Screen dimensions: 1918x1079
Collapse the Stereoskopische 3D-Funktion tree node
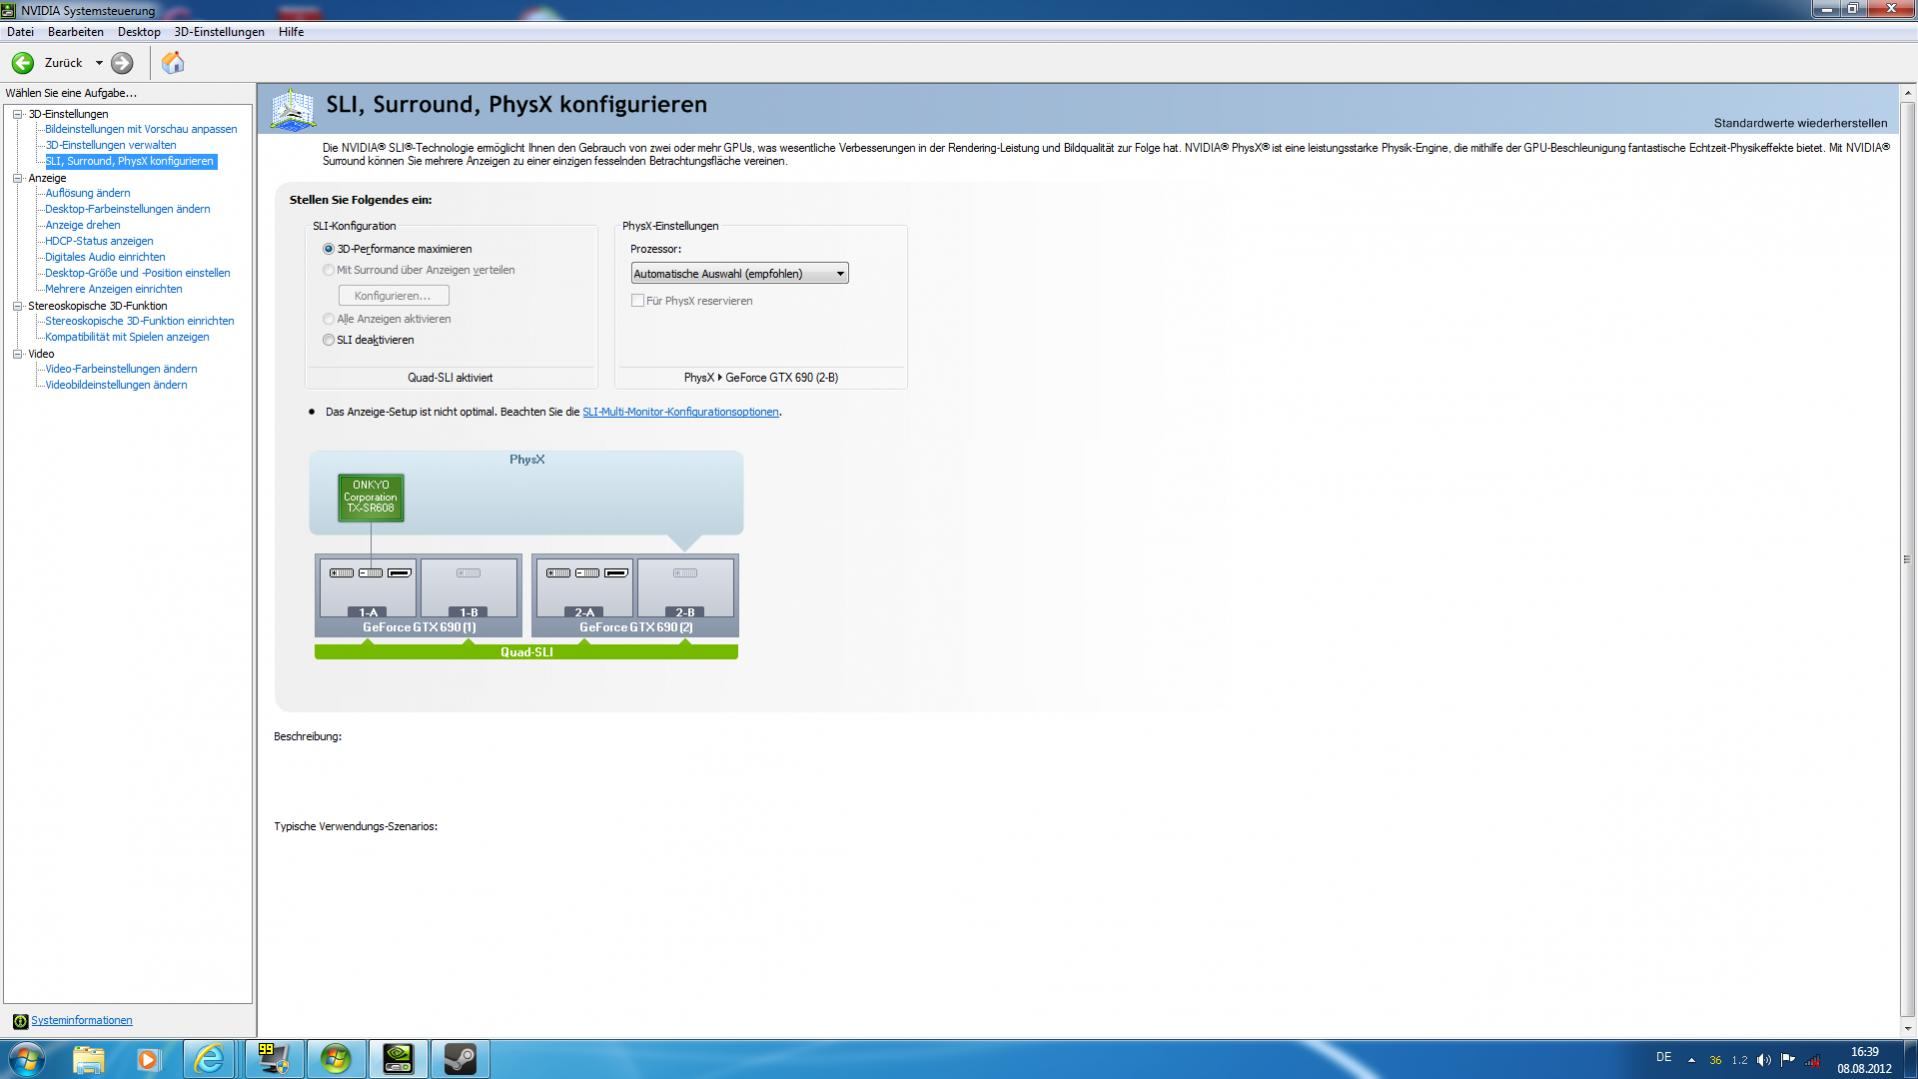tap(18, 306)
